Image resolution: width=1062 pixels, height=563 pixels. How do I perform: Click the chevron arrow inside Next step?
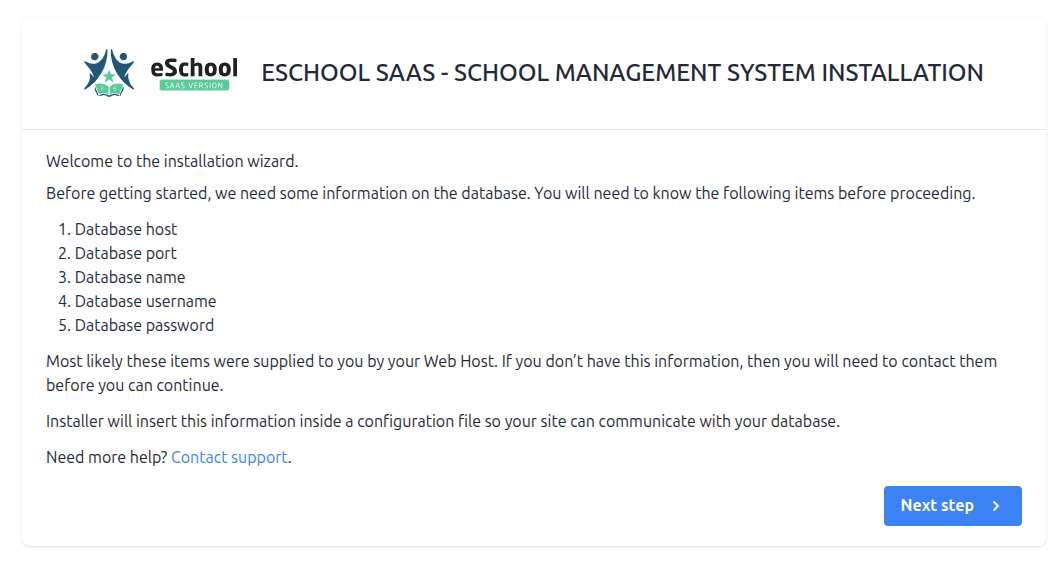coord(996,506)
